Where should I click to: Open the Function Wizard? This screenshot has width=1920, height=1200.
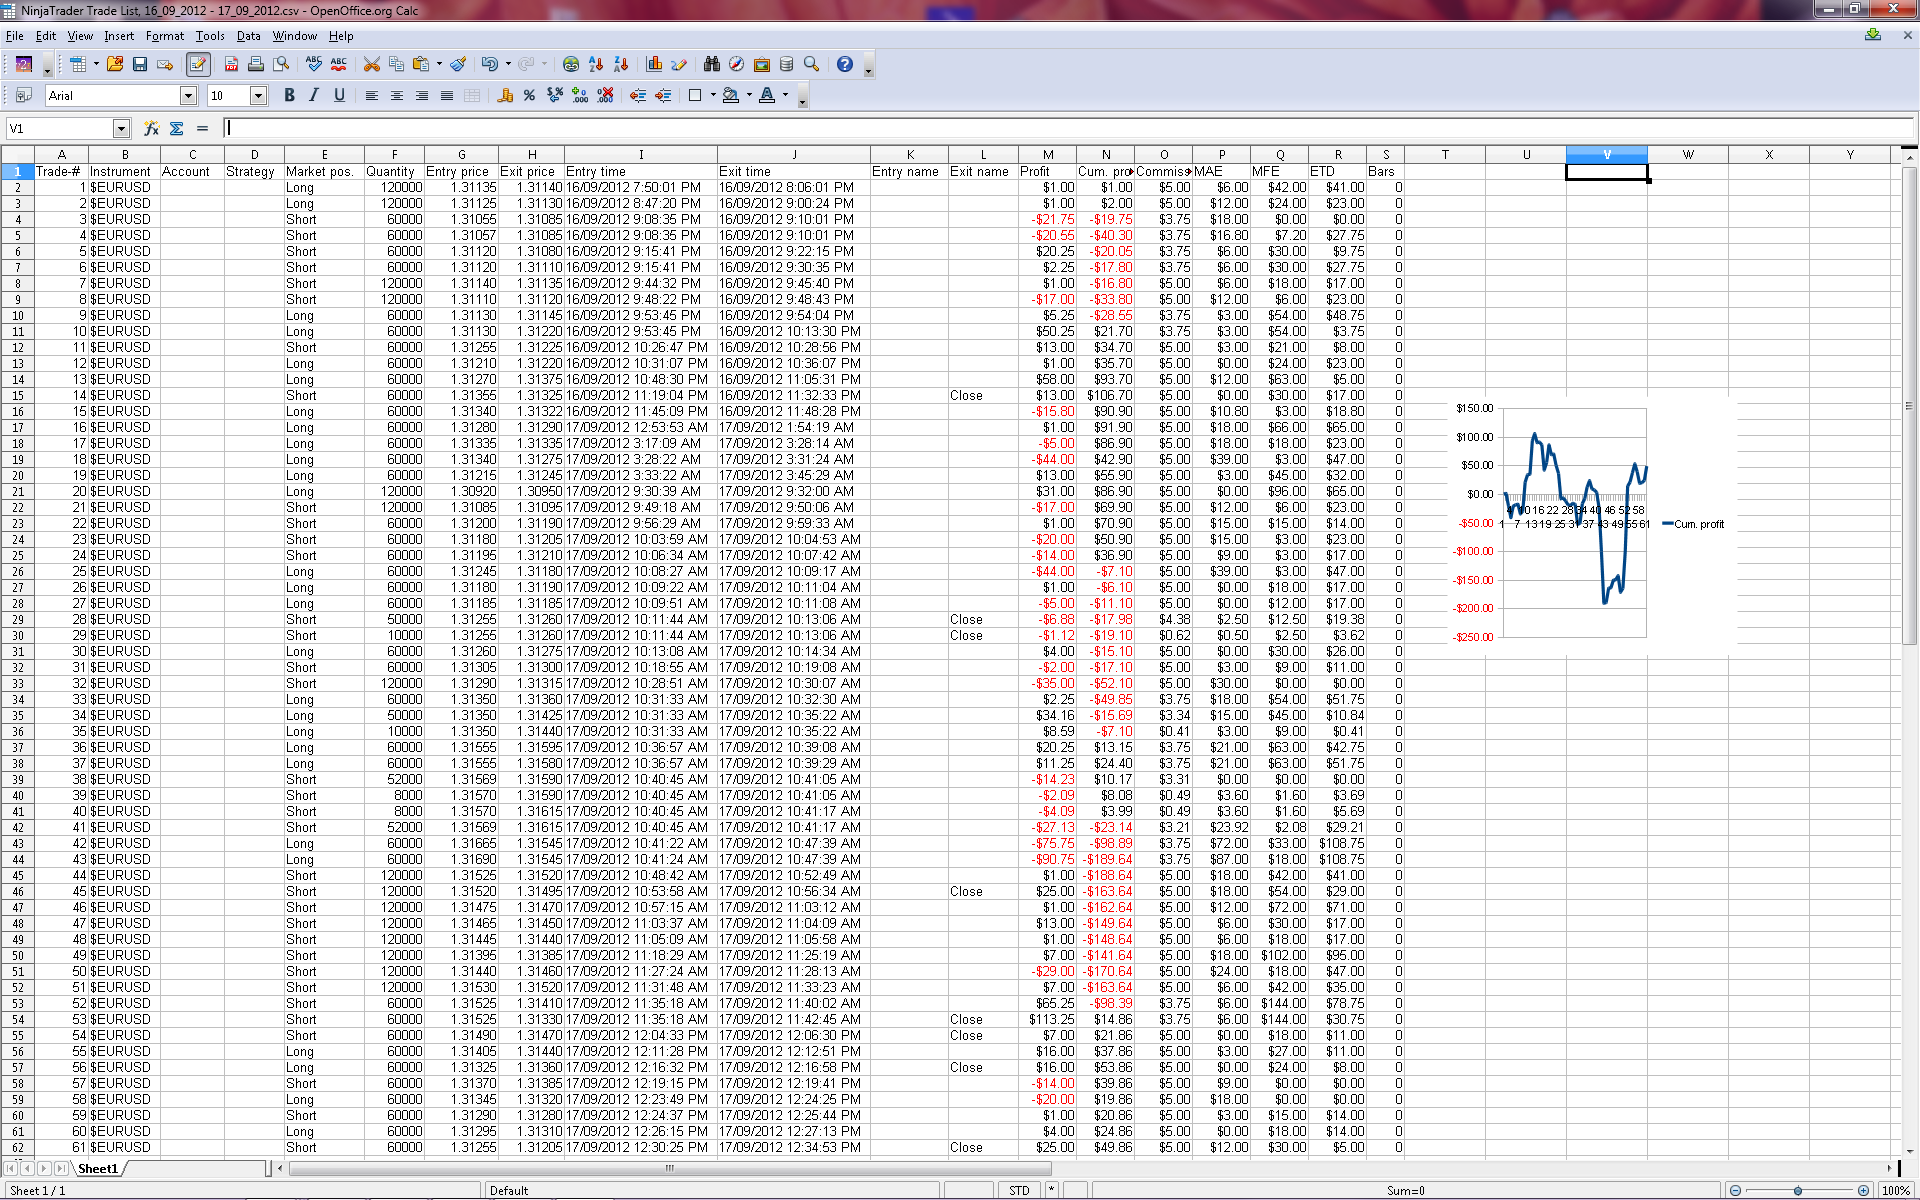[x=151, y=128]
